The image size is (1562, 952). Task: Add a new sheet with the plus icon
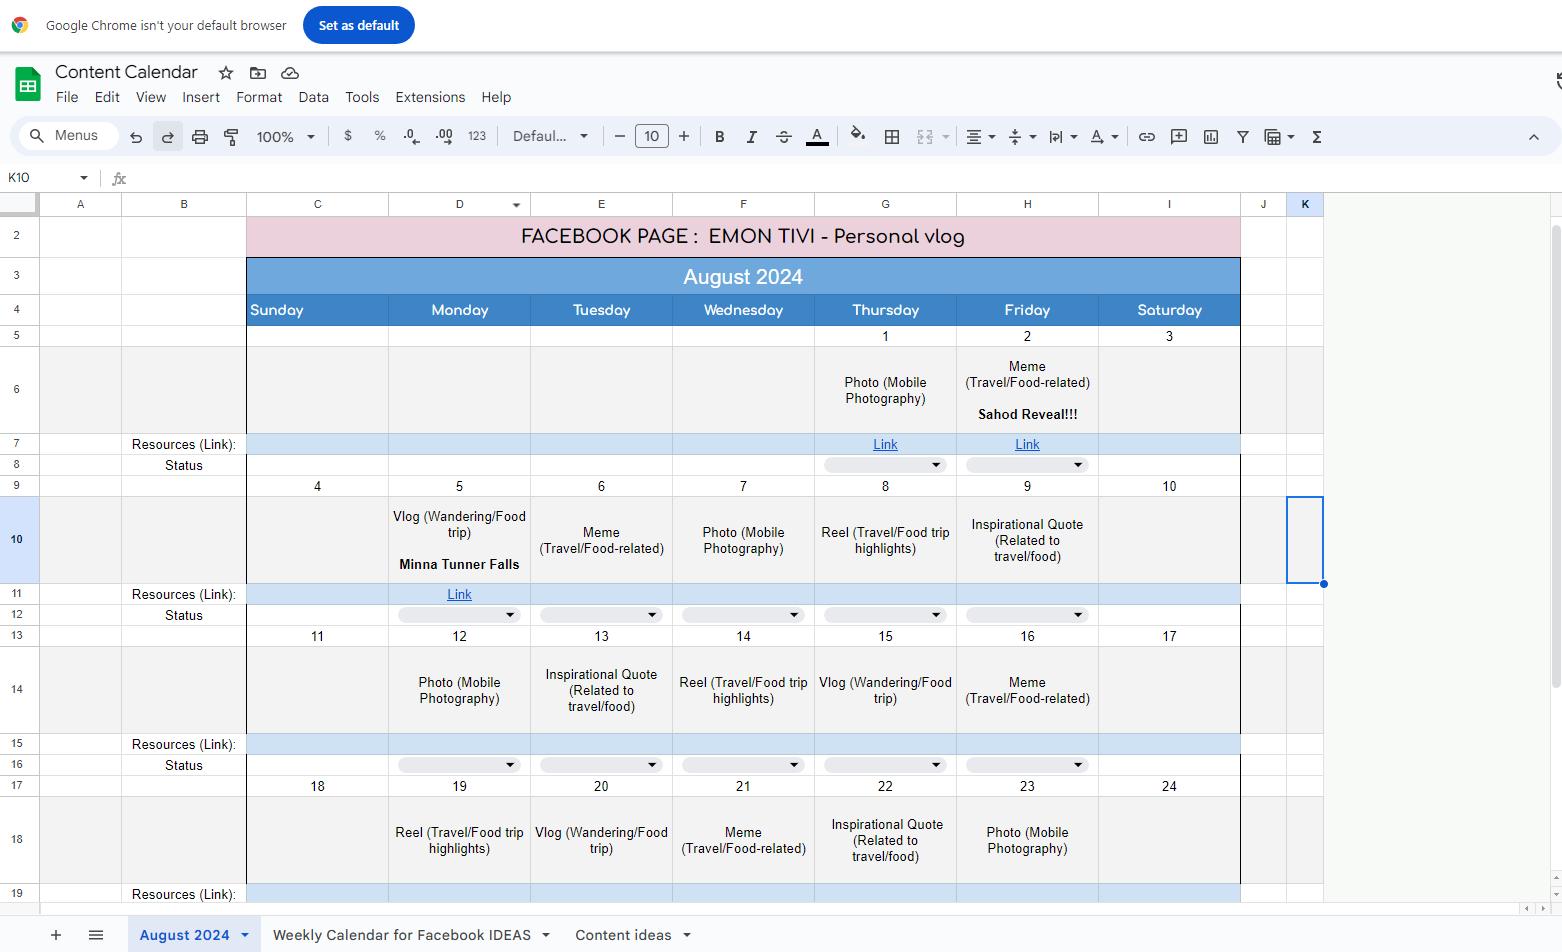tap(56, 935)
